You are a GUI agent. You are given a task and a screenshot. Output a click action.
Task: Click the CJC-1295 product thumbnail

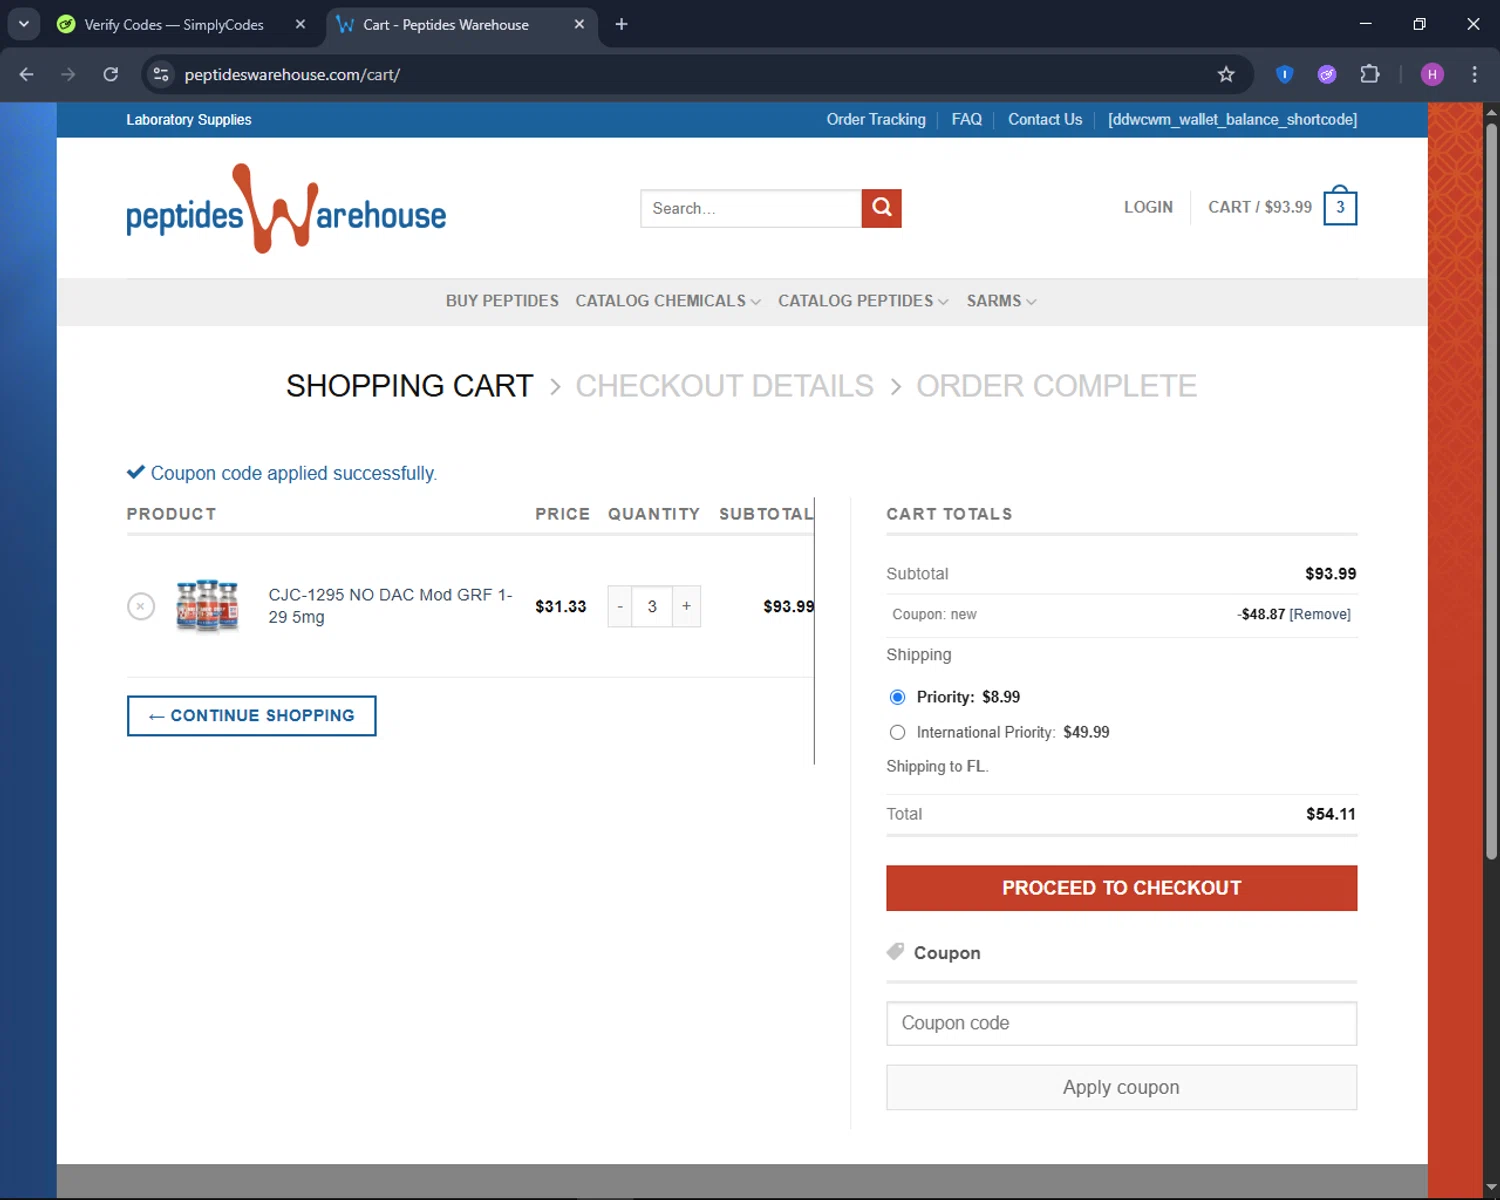click(207, 606)
